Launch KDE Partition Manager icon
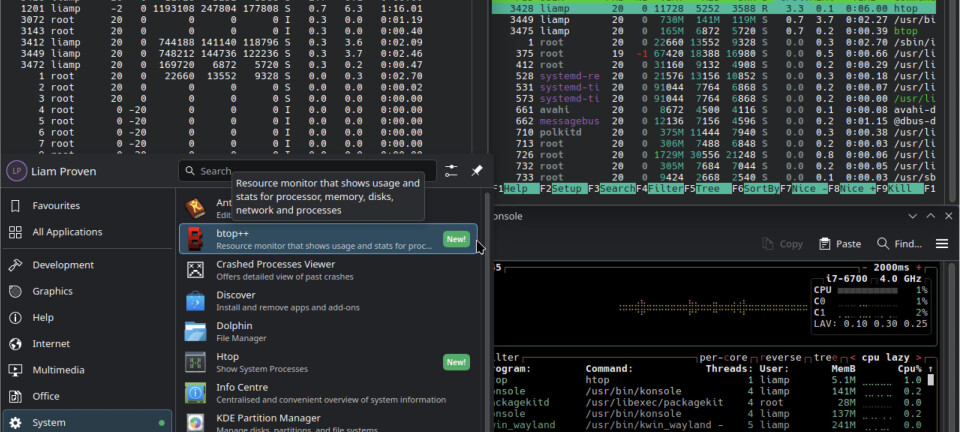960x432 pixels. click(x=195, y=423)
